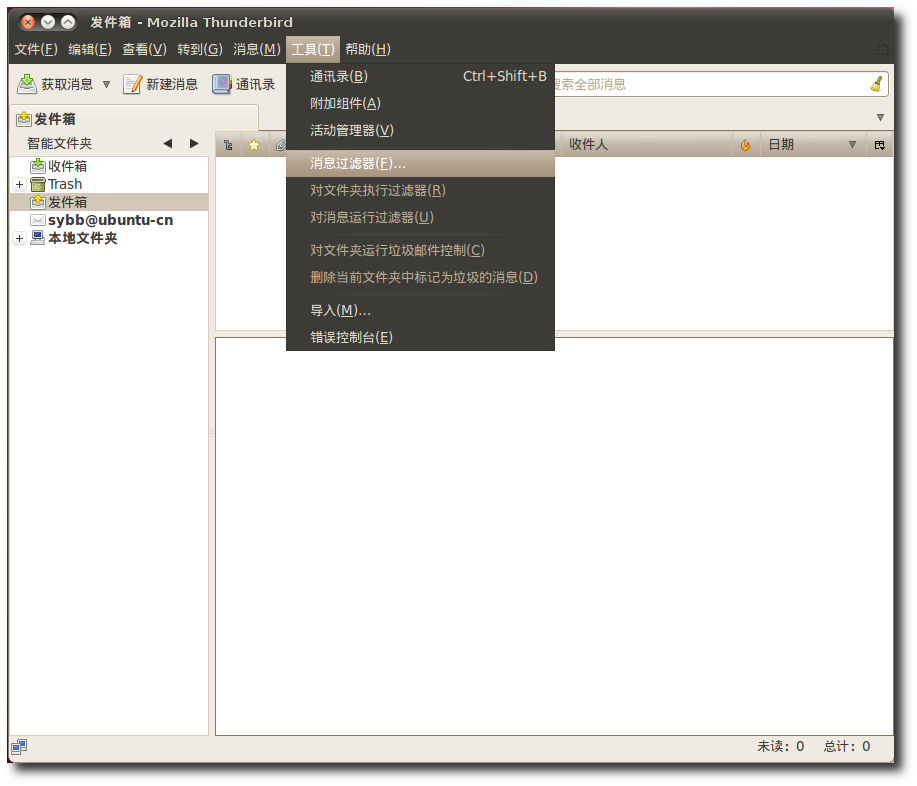Maximize the Thunderbird window

tap(68, 22)
